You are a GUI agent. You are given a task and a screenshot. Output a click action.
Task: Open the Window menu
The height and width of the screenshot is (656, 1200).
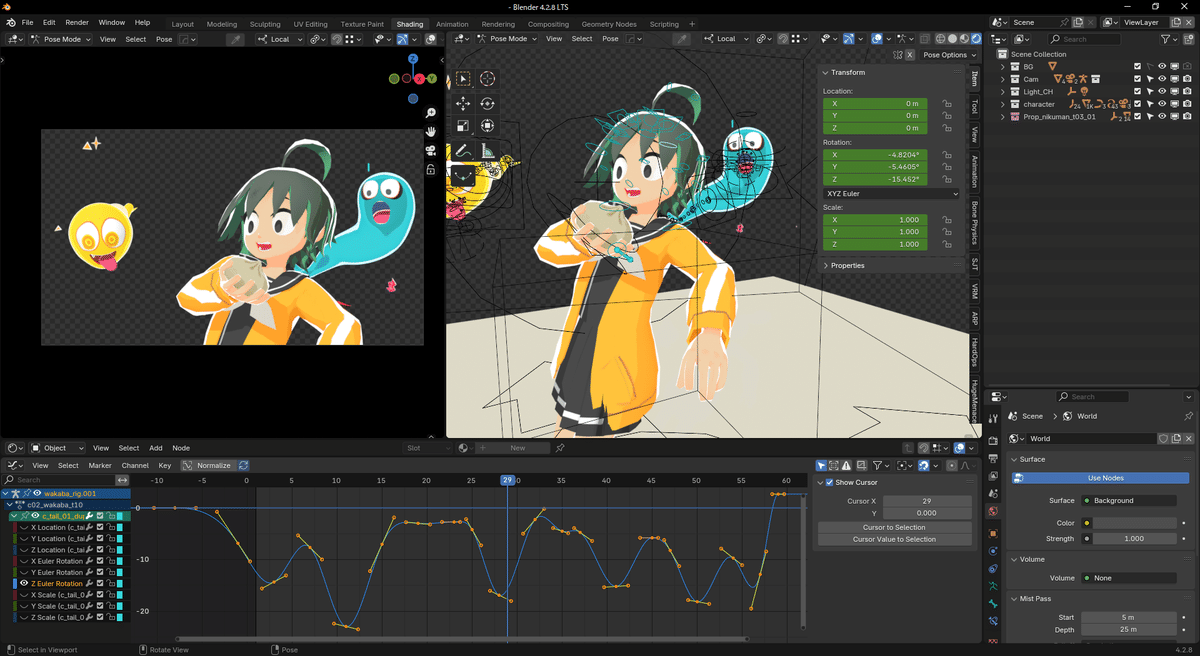coord(111,22)
